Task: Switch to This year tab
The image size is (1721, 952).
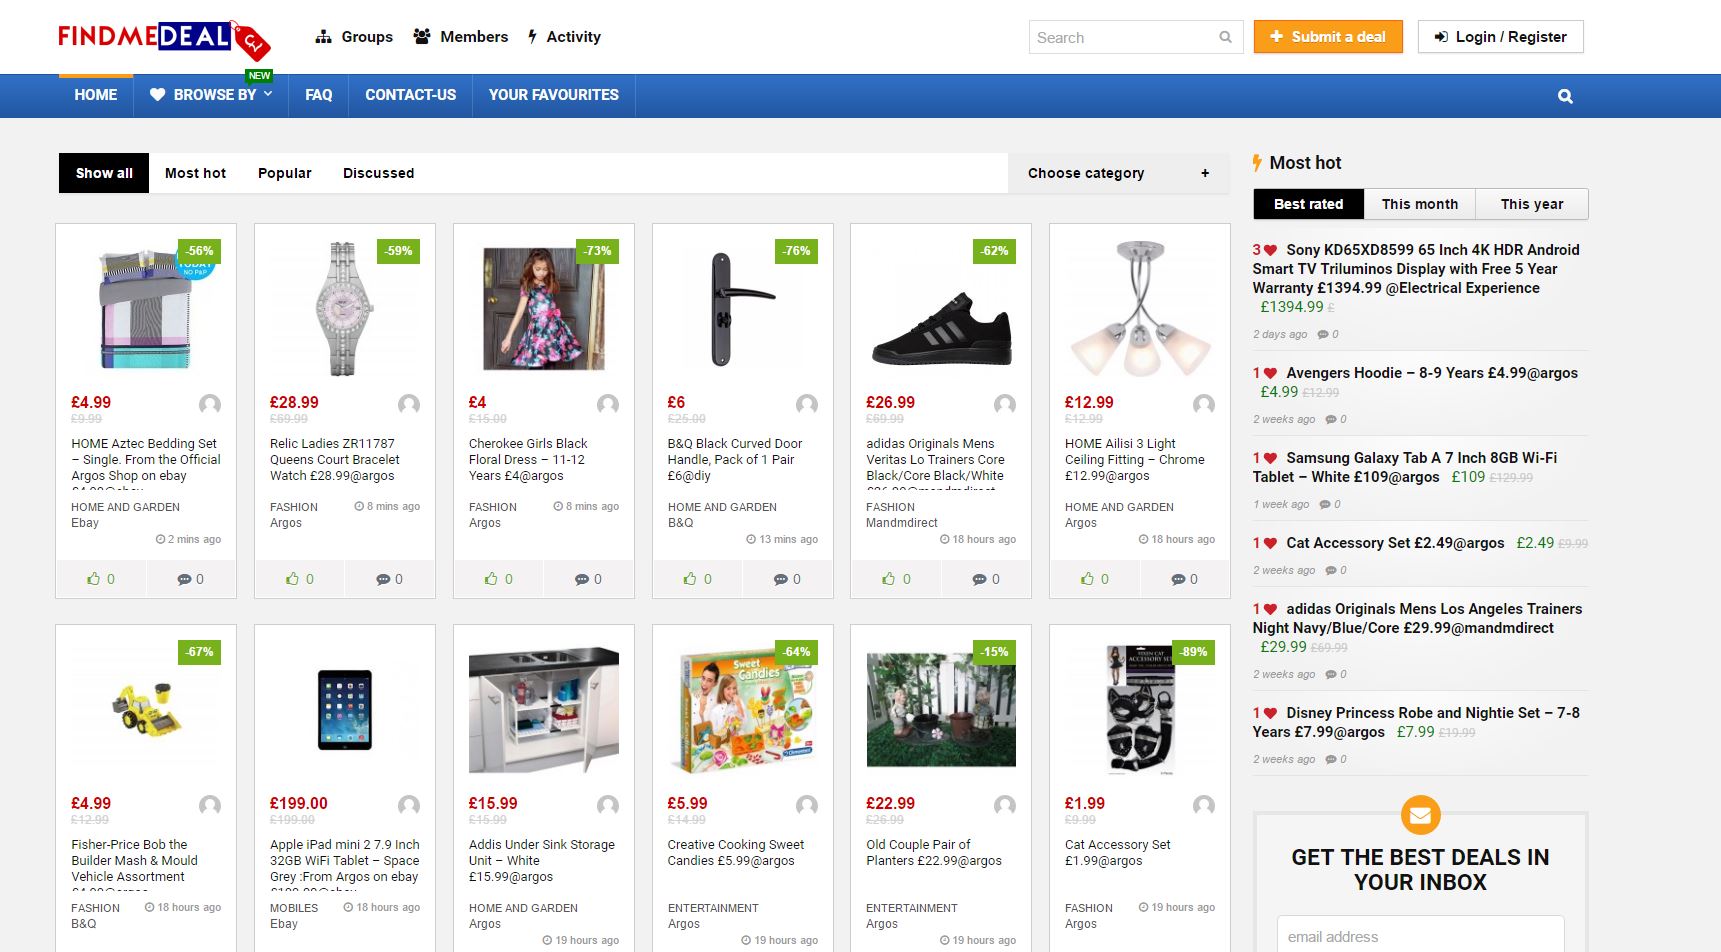Action: [1532, 204]
